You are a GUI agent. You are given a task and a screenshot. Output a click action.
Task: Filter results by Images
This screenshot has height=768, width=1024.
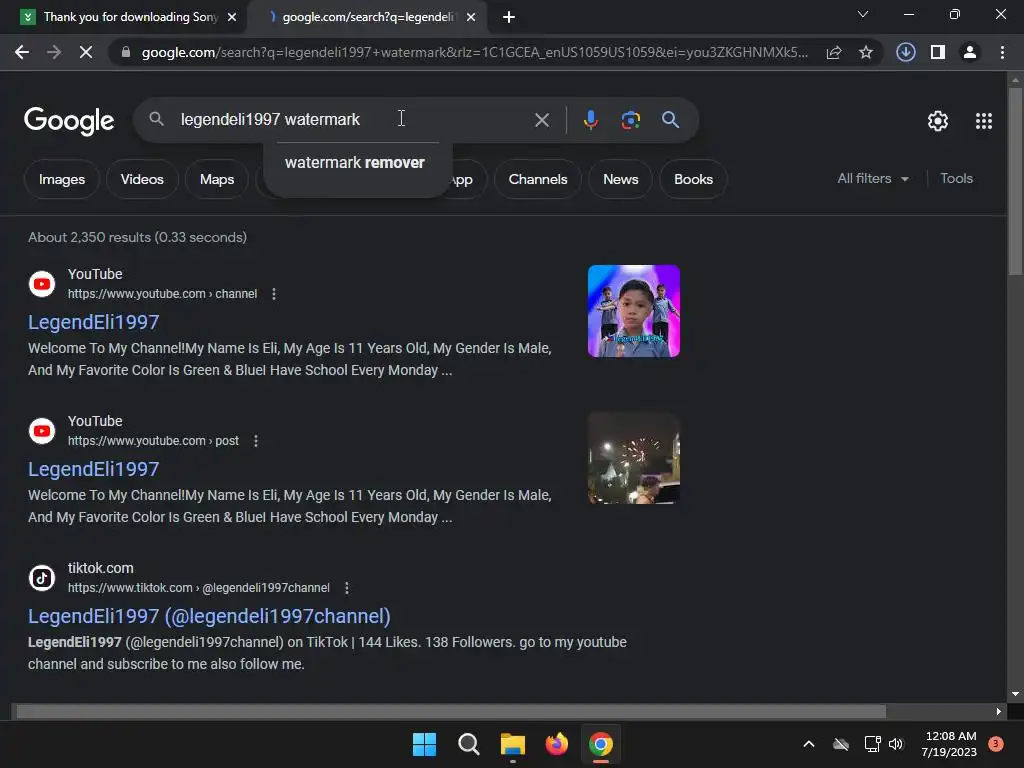(61, 179)
